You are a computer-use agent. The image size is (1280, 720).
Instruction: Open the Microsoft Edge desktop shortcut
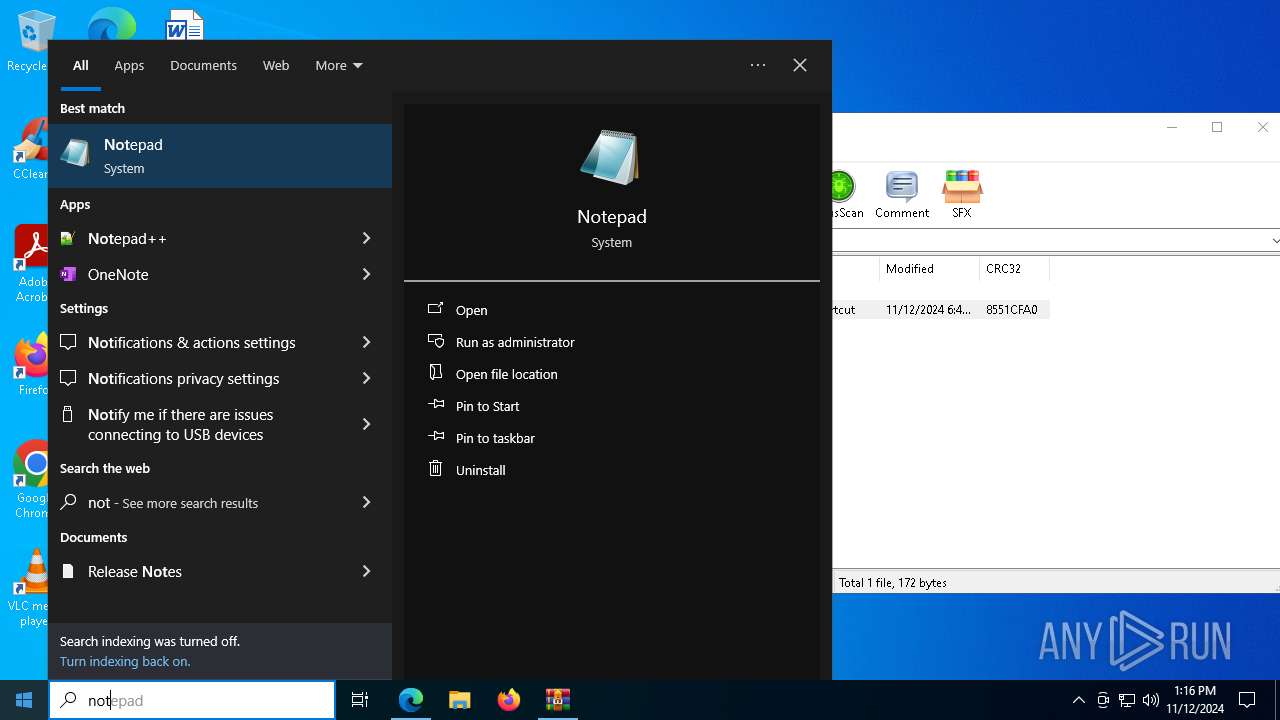coord(111,22)
